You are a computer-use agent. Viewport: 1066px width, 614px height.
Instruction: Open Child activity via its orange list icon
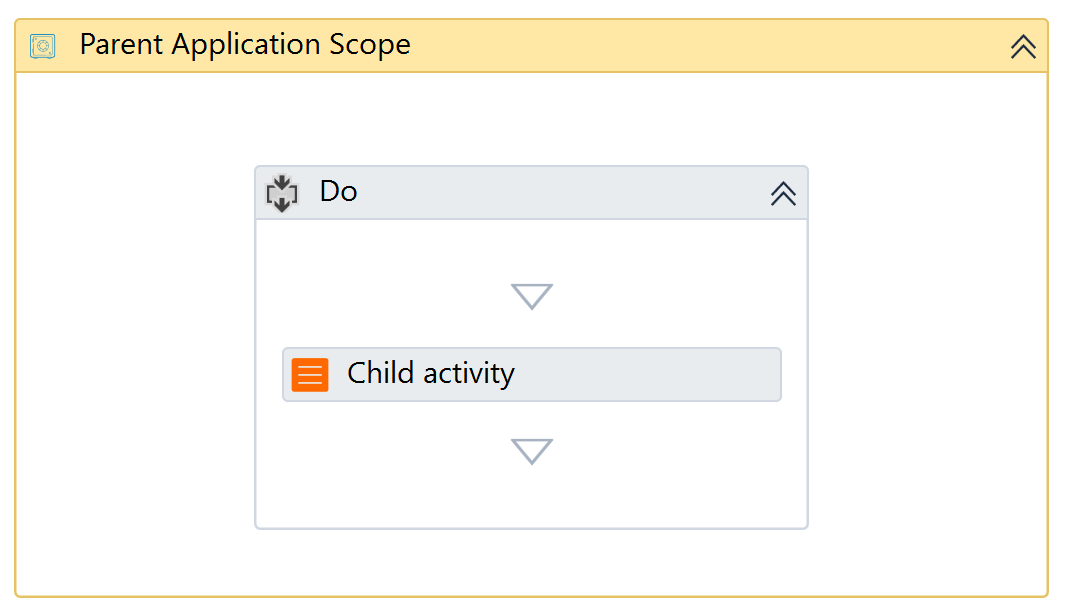[x=310, y=374]
